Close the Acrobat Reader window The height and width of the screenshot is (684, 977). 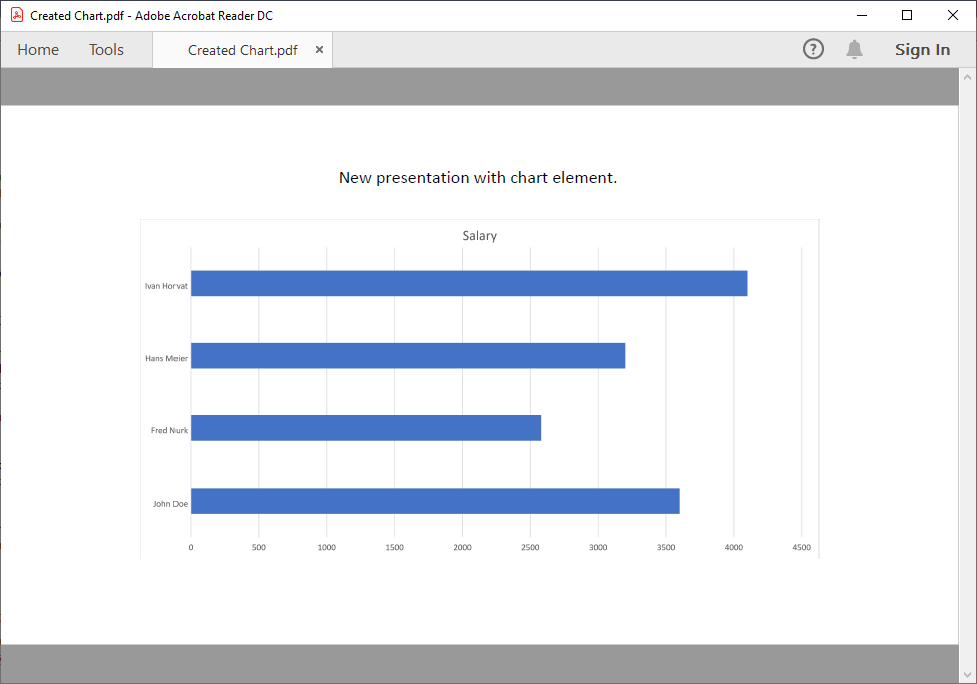[952, 15]
